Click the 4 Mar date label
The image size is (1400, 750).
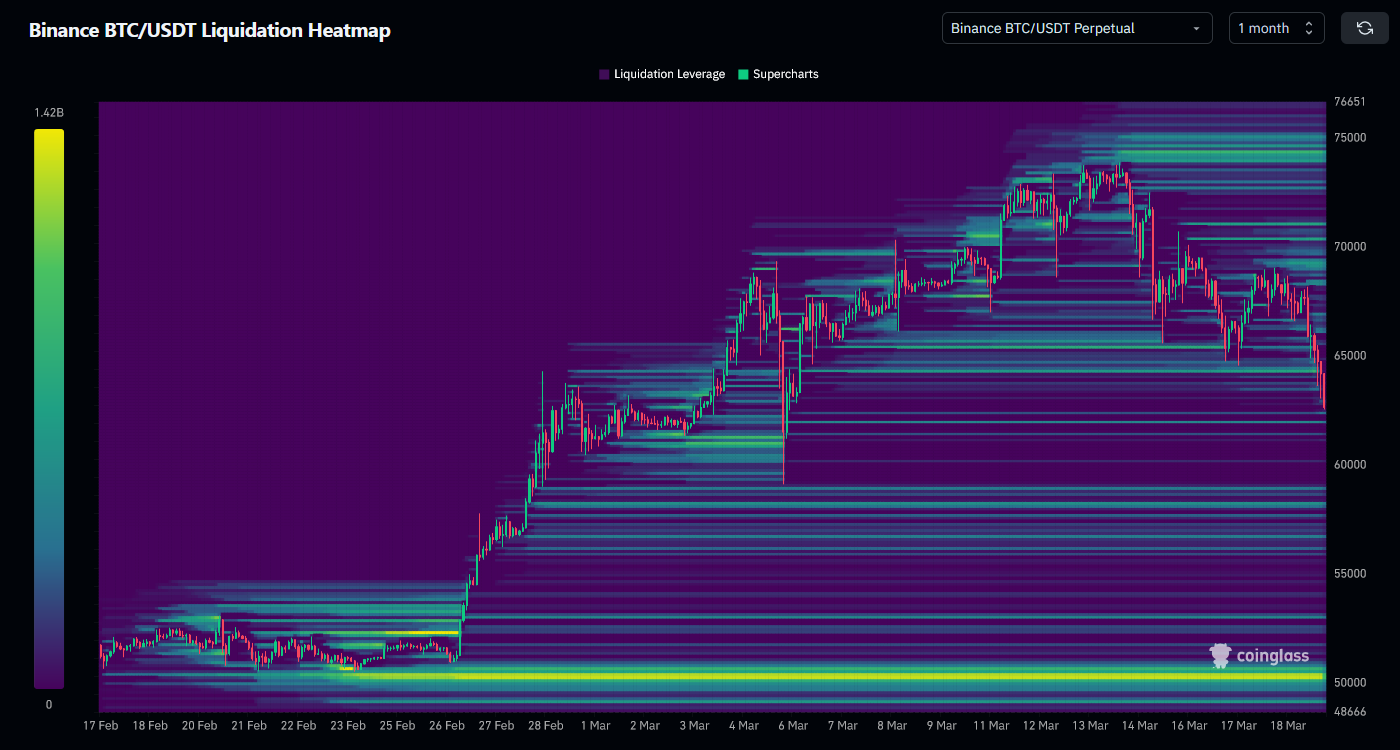pos(744,726)
